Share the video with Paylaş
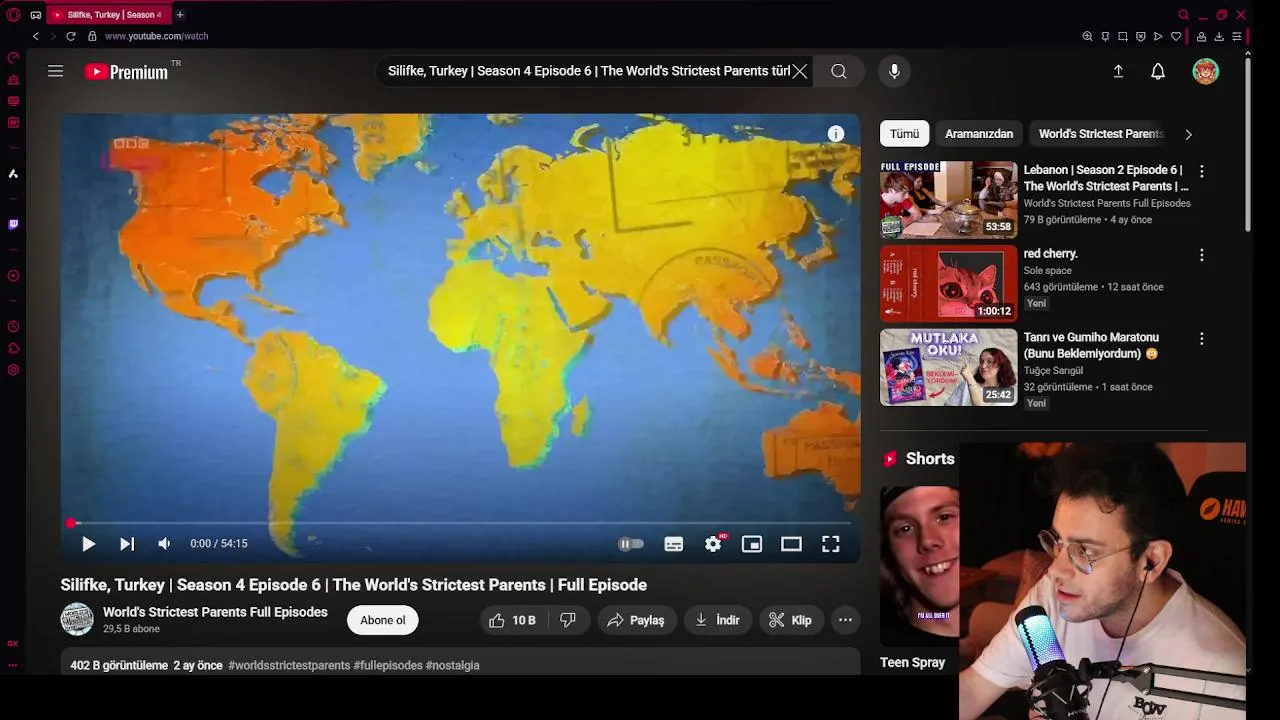This screenshot has height=720, width=1280. [x=636, y=620]
